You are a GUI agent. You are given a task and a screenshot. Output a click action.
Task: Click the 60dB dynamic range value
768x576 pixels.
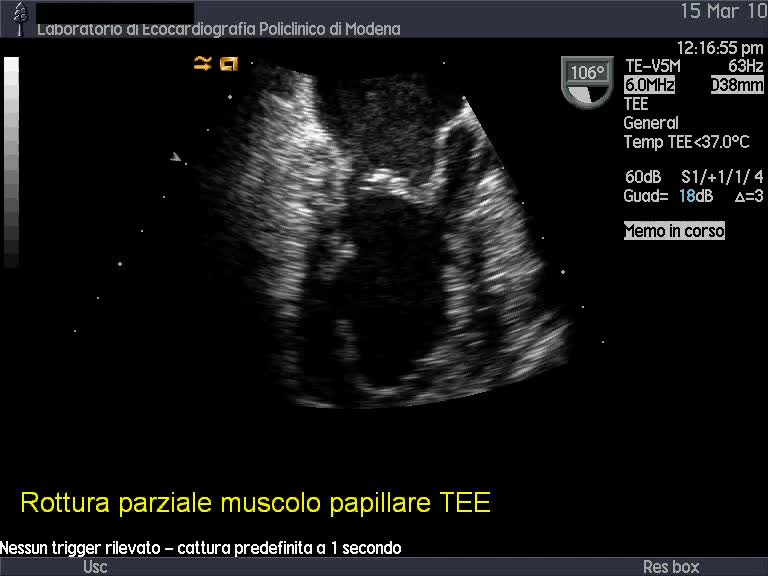[x=643, y=177]
